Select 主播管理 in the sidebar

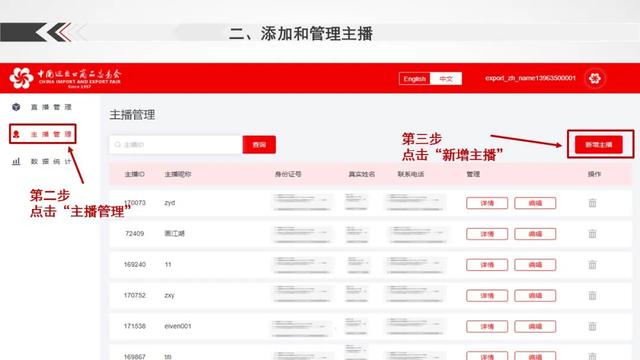click(x=51, y=134)
